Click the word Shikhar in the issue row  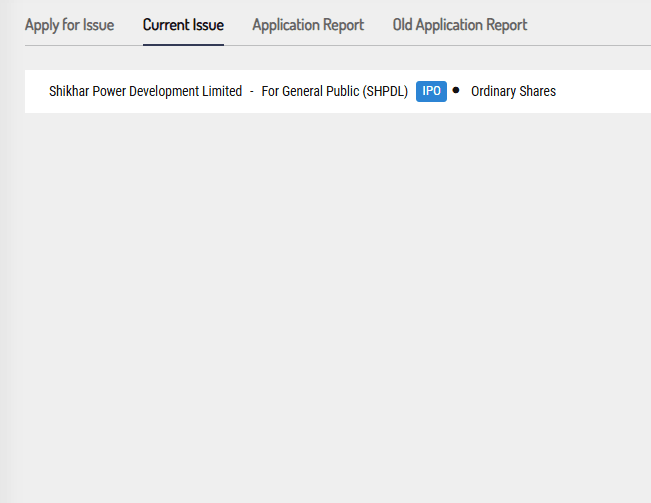[x=70, y=91]
